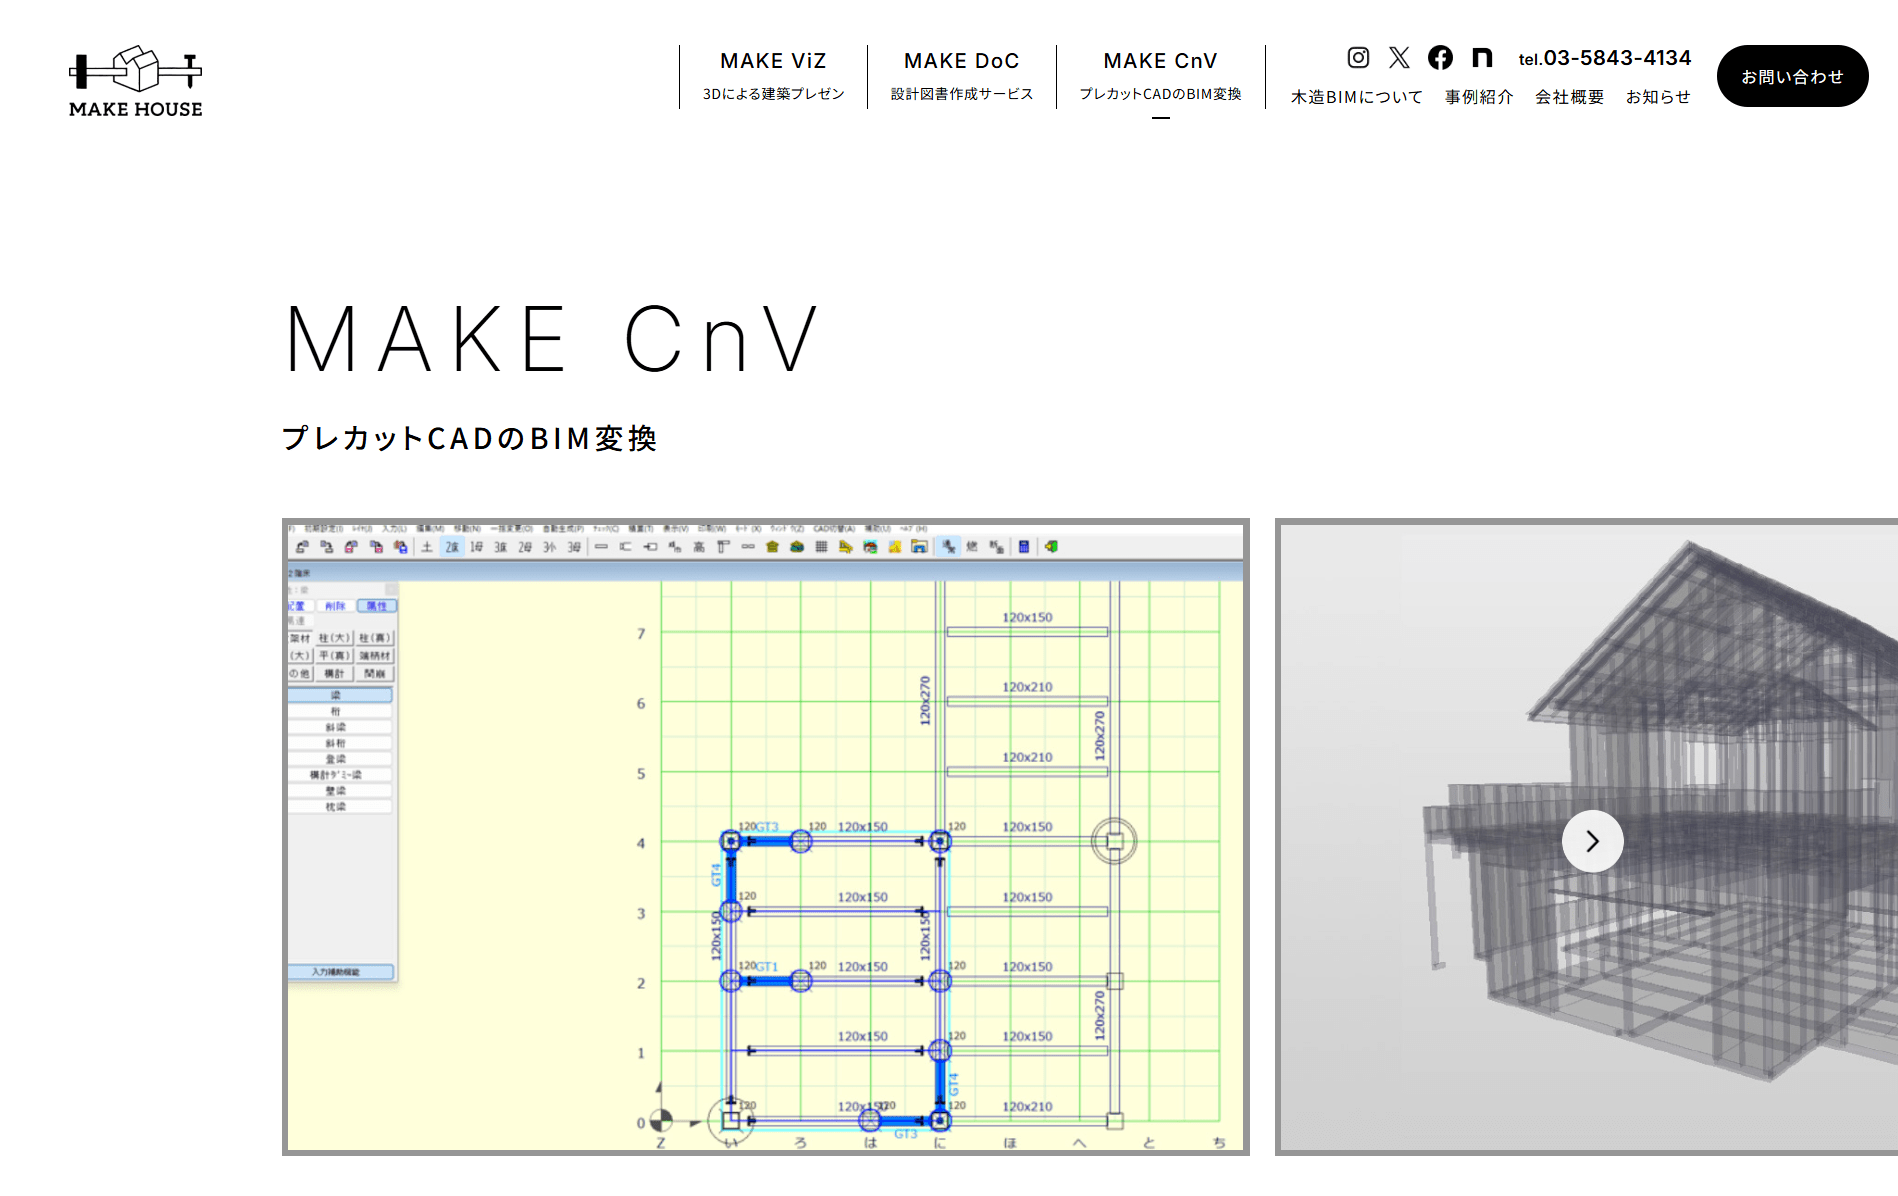Advance the carousel with the next arrow

pos(1592,841)
